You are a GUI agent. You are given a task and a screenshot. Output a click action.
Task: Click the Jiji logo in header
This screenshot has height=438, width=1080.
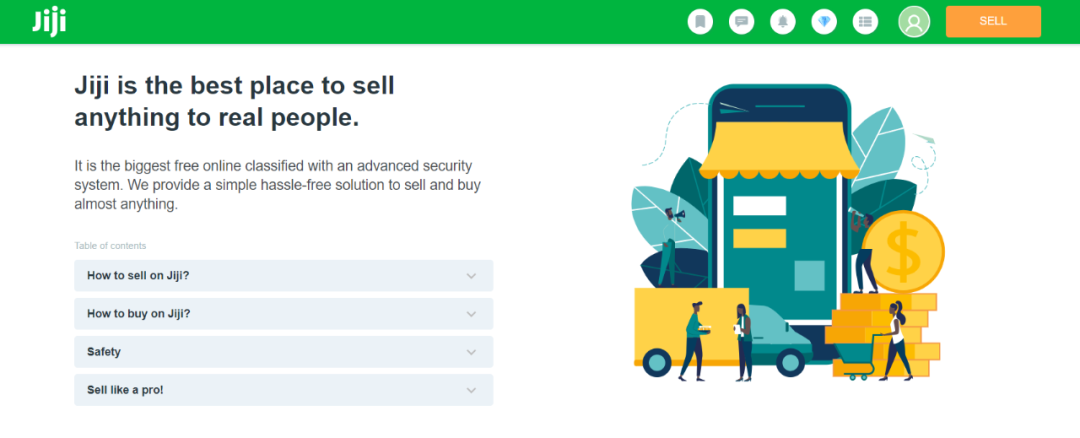click(48, 21)
